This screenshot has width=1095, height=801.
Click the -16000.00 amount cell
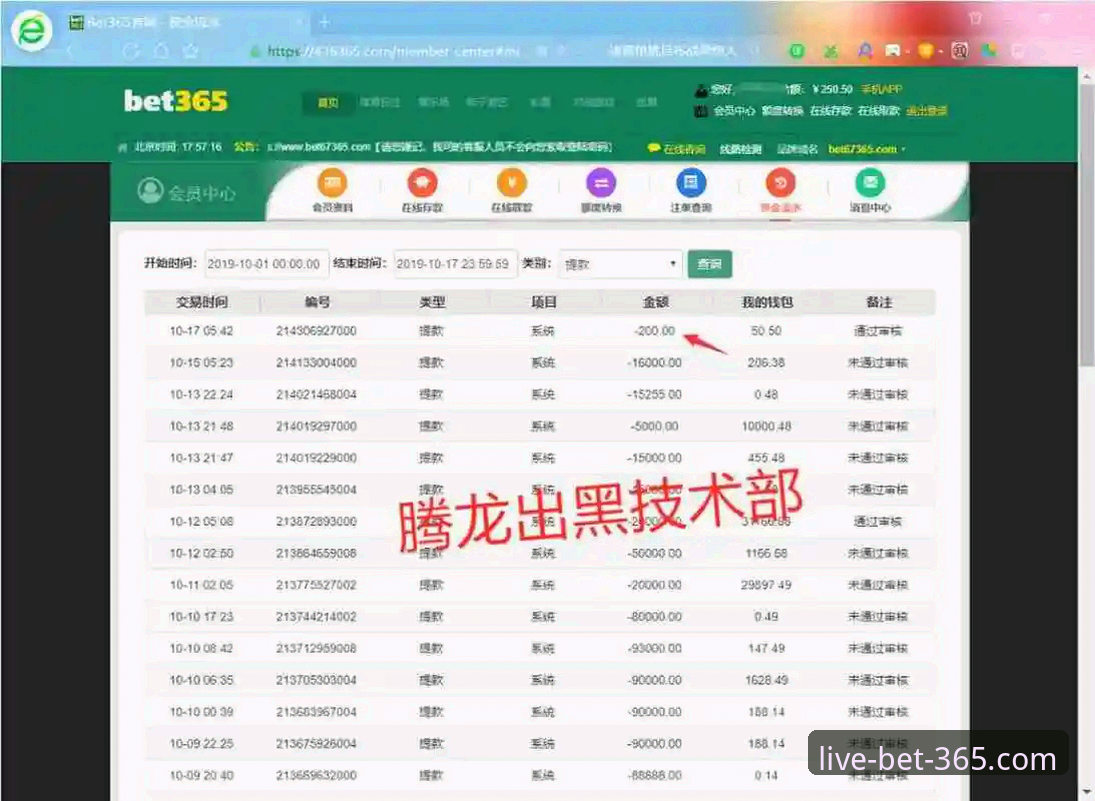[x=654, y=363]
